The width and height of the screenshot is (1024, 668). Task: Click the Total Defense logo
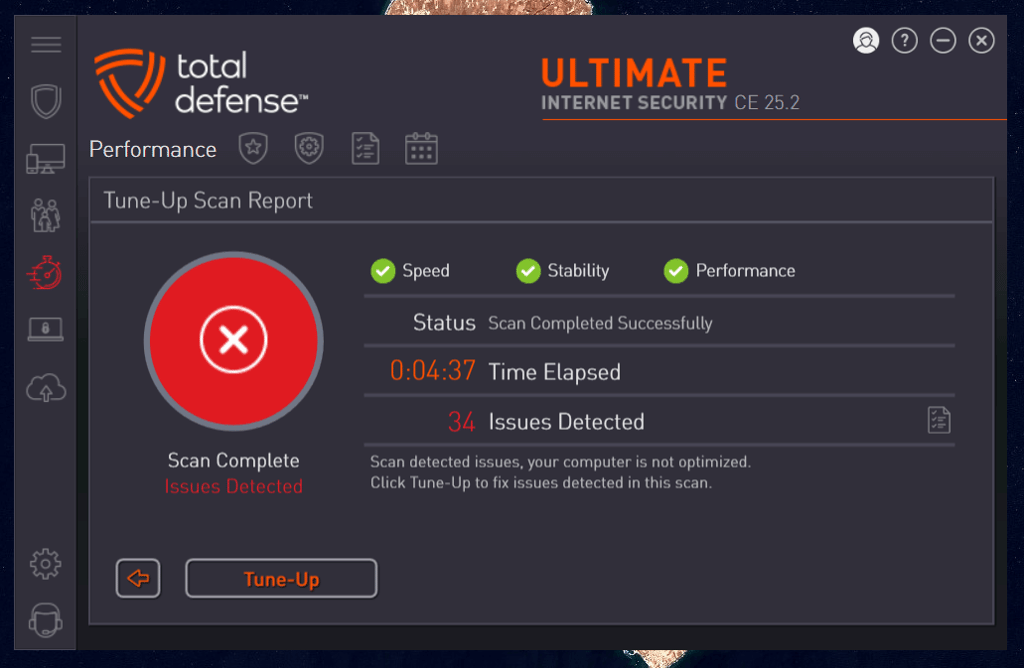201,84
